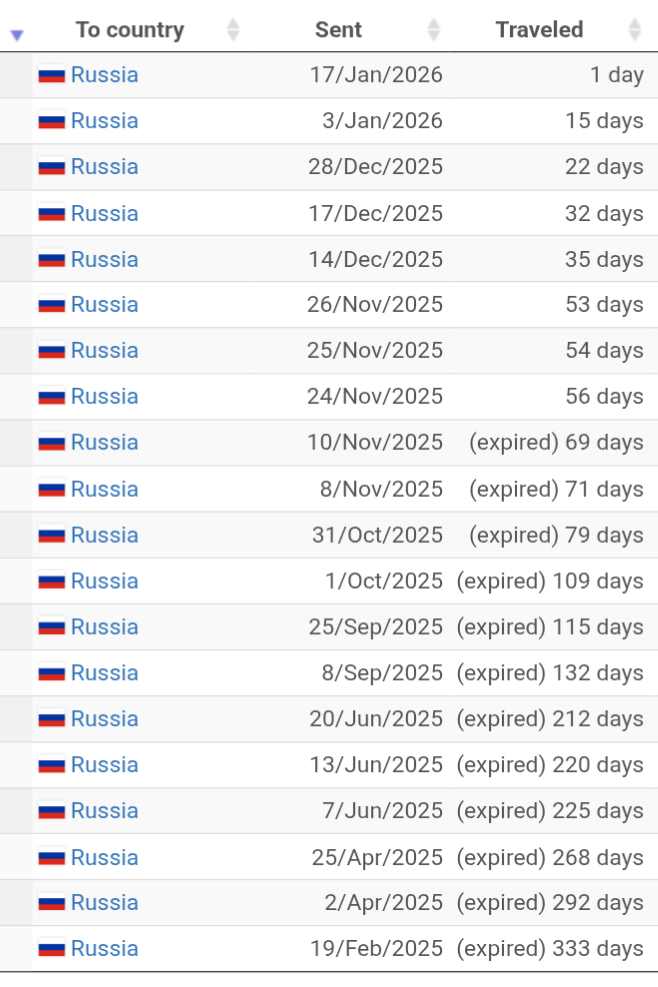Open Russia link for 10/Nov/2025 row

pyautogui.click(x=104, y=443)
